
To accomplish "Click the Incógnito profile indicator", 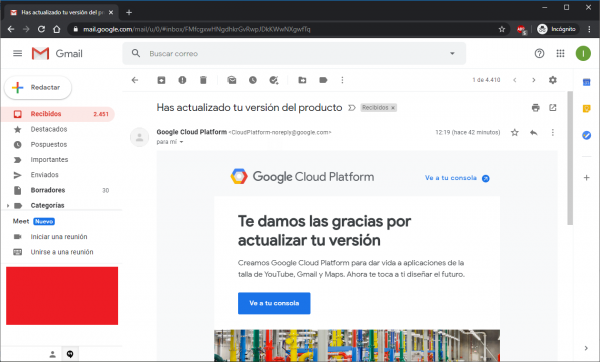I will [557, 29].
